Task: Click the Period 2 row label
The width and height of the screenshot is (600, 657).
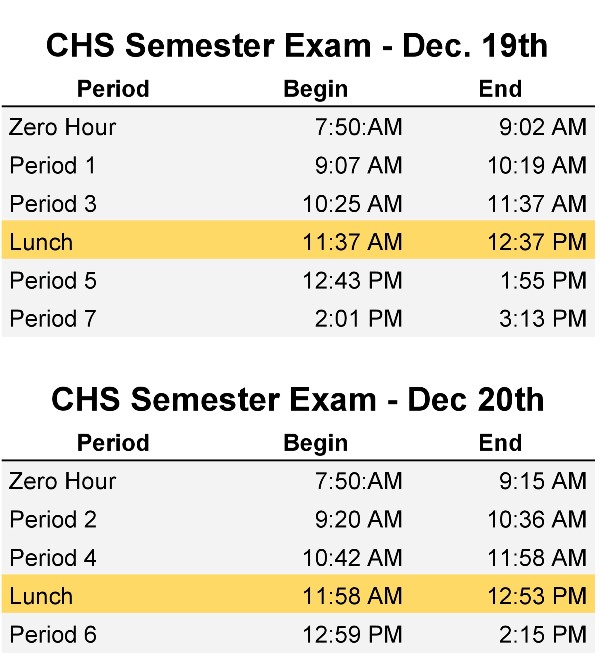Action: (x=53, y=519)
